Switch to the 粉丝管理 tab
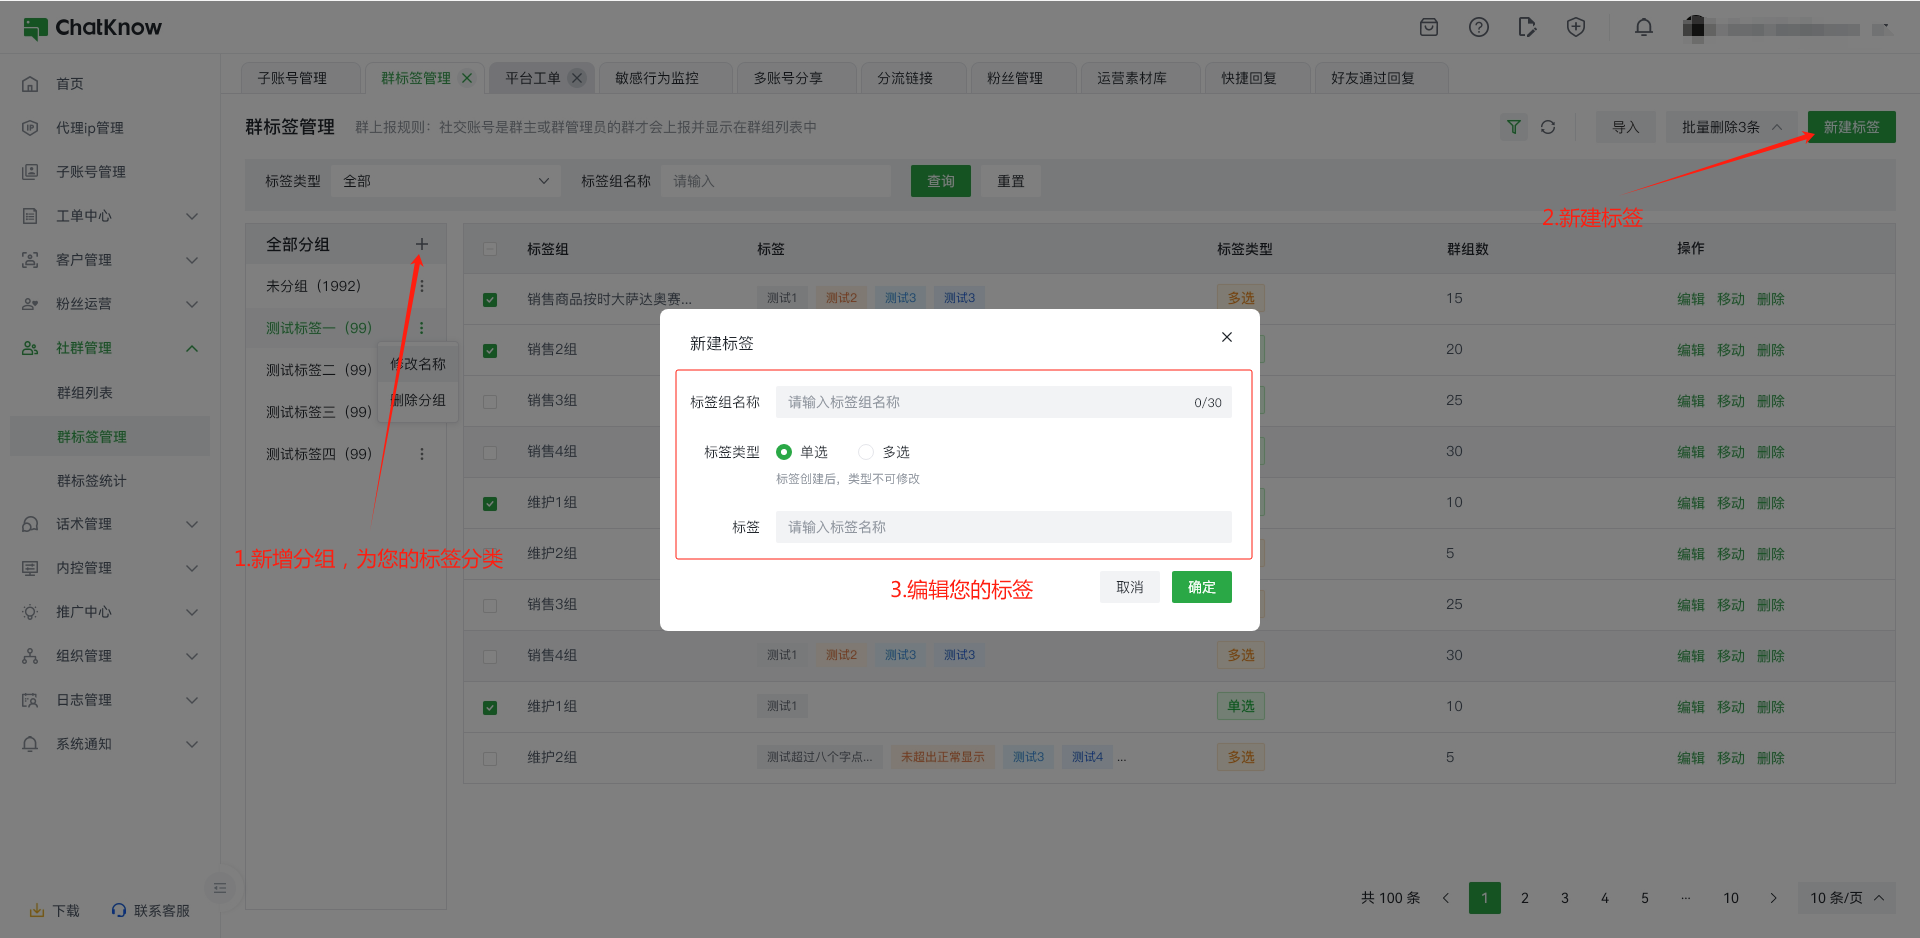 coord(1015,78)
